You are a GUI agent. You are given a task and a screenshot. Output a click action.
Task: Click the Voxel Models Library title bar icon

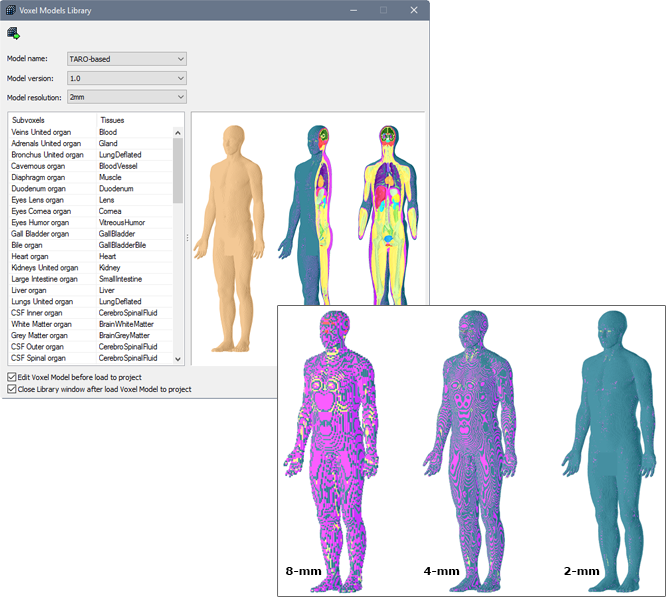11,10
